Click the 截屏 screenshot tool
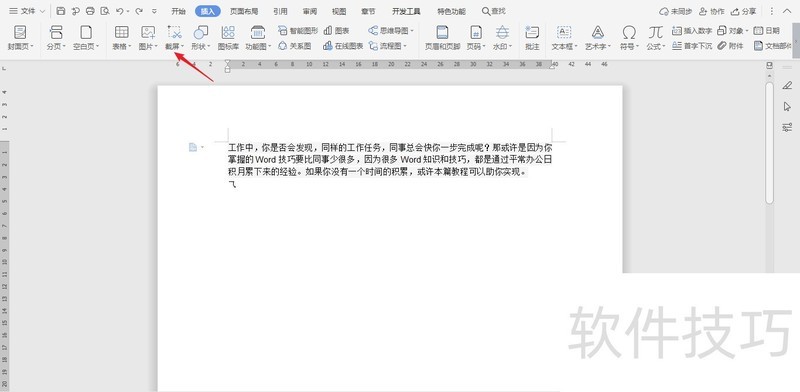 pyautogui.click(x=174, y=38)
